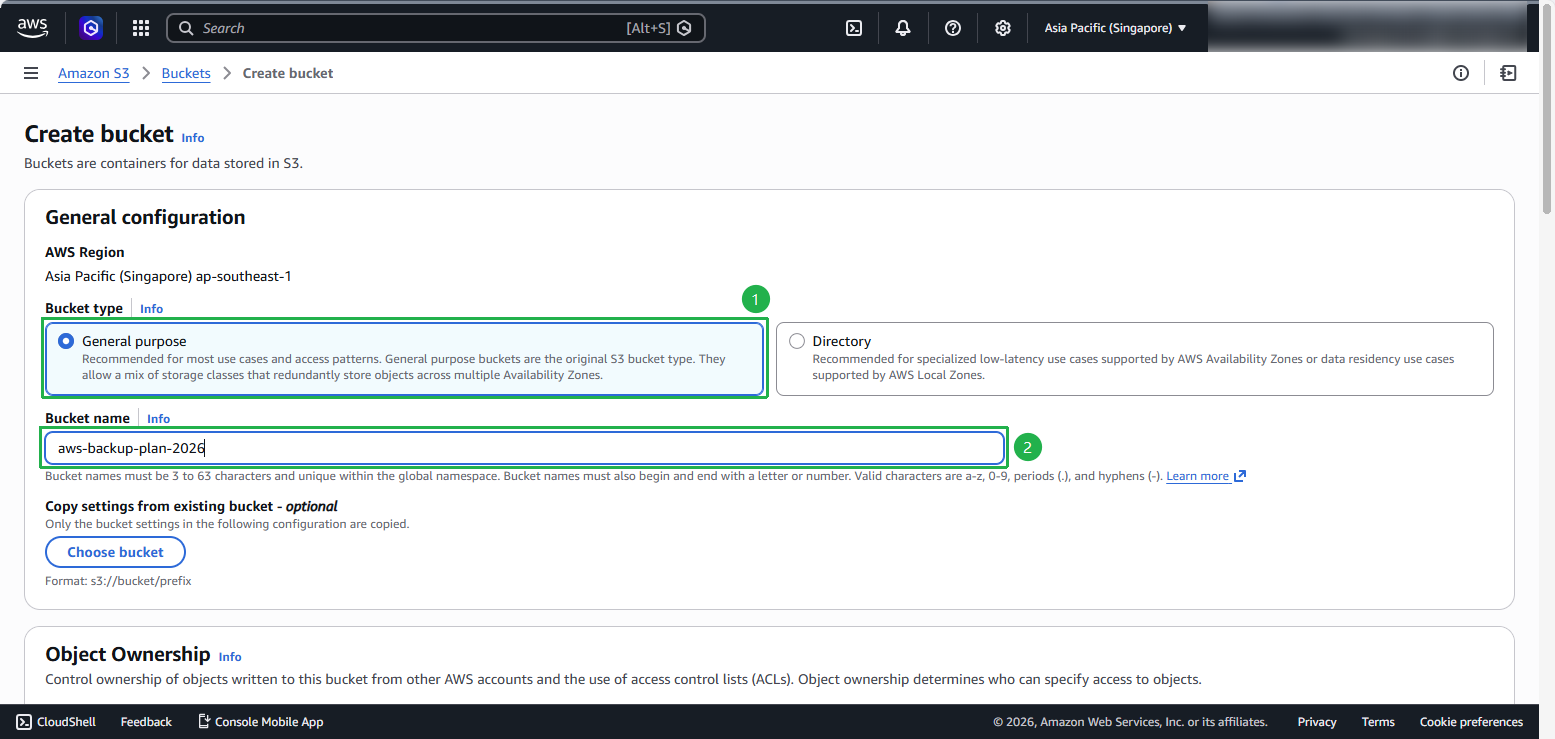Screen dimensions: 1555x739
Task: Open the Info link beside Object Ownership
Action: pos(230,657)
